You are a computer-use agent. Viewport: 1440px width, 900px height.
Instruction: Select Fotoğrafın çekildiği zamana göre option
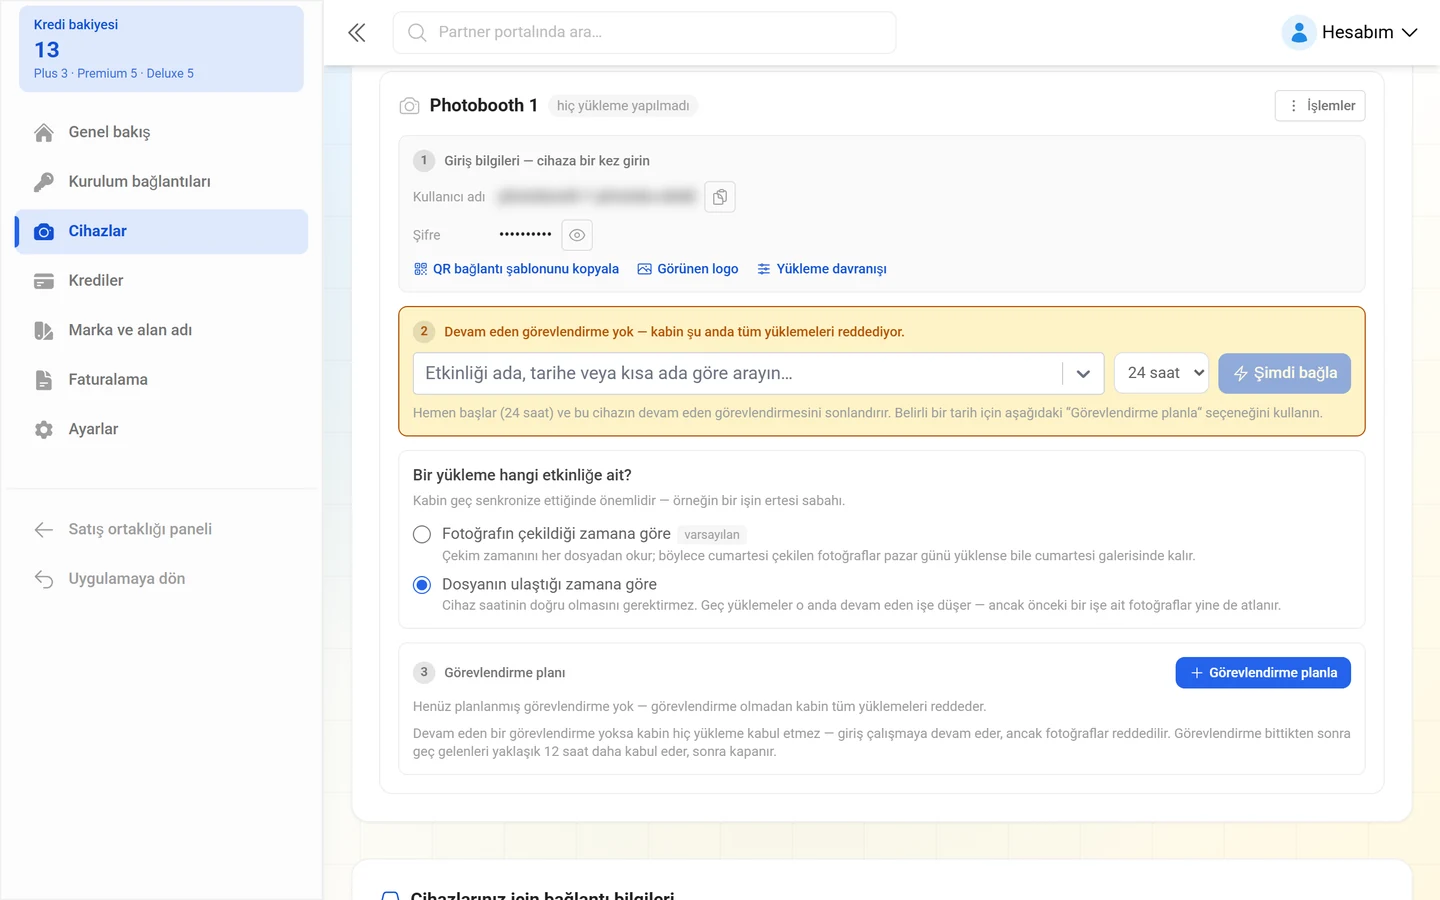pyautogui.click(x=422, y=535)
